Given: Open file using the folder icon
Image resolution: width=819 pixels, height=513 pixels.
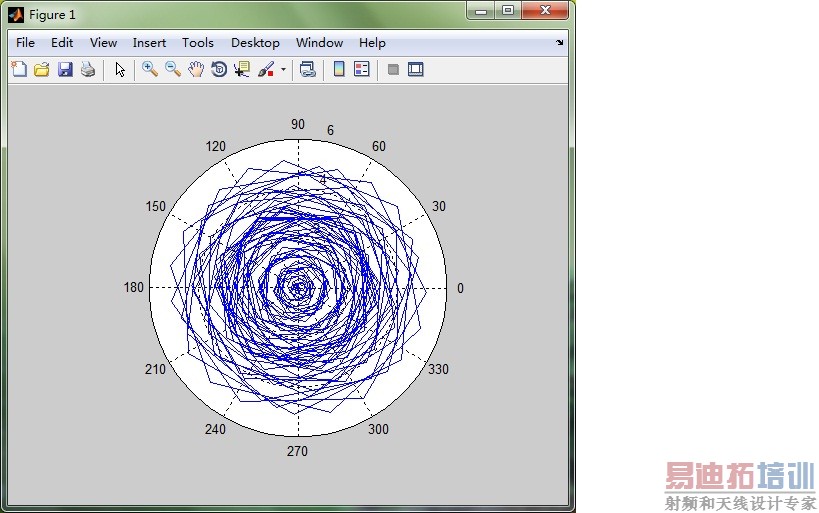Looking at the screenshot, I should 42,69.
